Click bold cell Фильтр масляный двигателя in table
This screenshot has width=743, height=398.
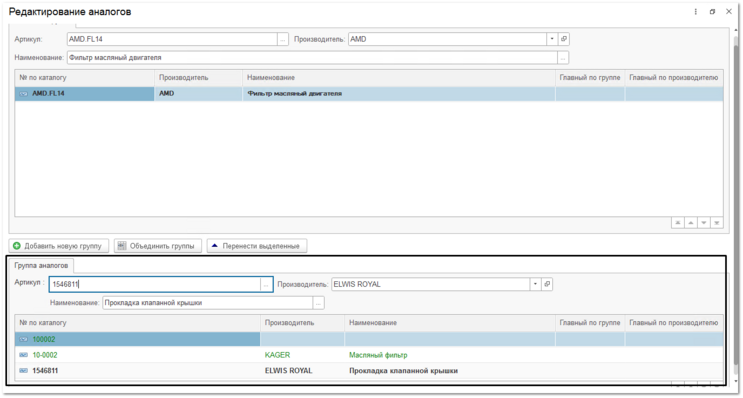[x=399, y=94]
